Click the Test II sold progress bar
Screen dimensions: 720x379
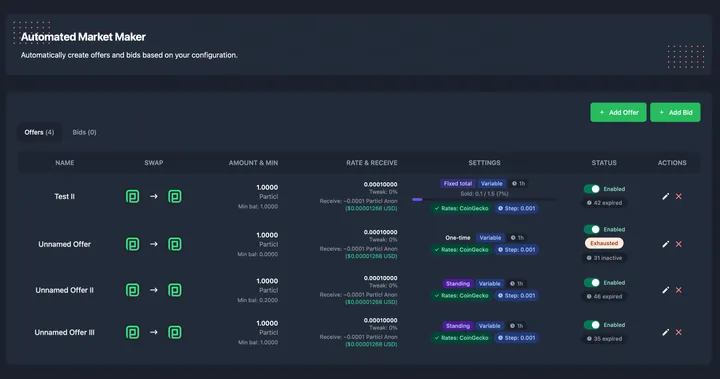pyautogui.click(x=484, y=199)
